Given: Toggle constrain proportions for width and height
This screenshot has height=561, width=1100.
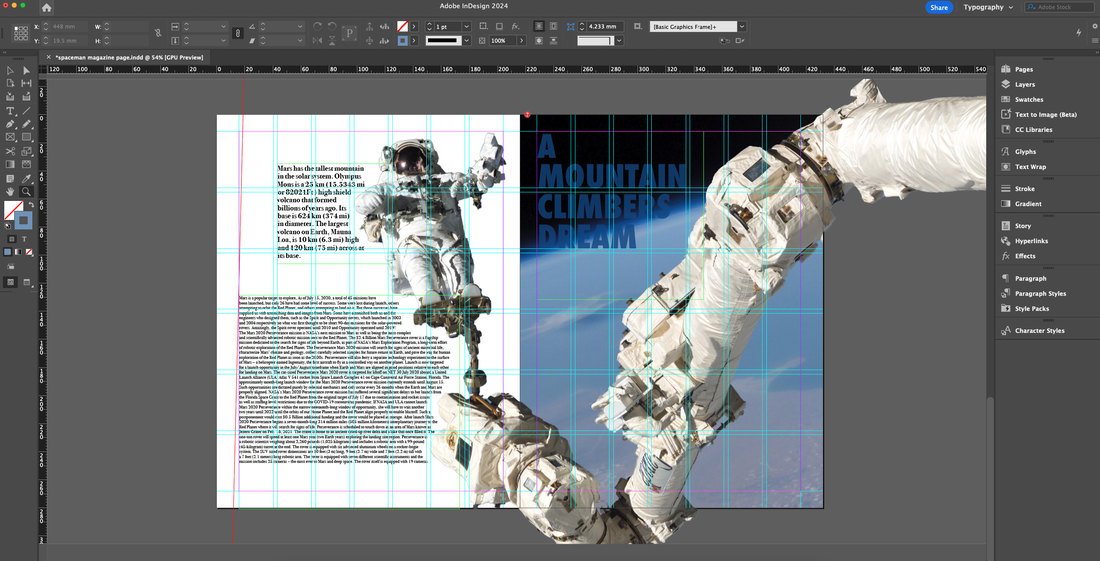Looking at the screenshot, I should click(158, 32).
